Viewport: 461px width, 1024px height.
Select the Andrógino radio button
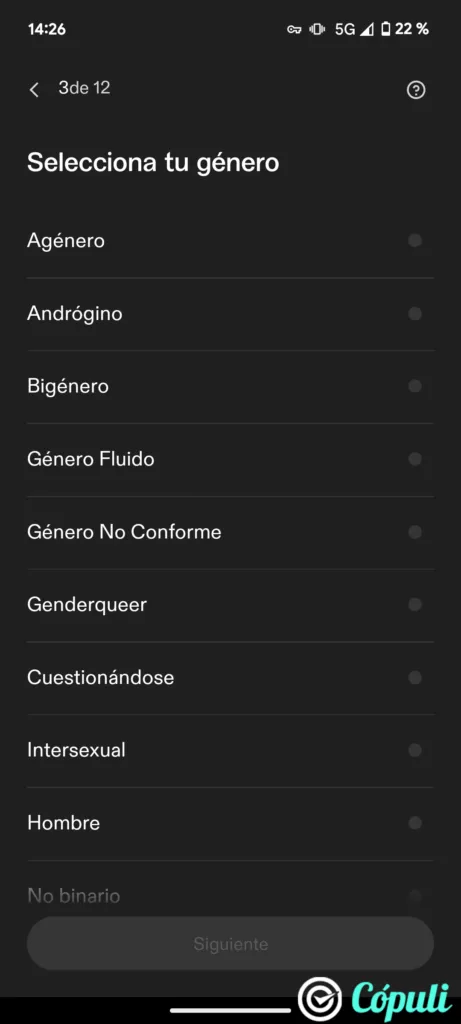tap(415, 314)
